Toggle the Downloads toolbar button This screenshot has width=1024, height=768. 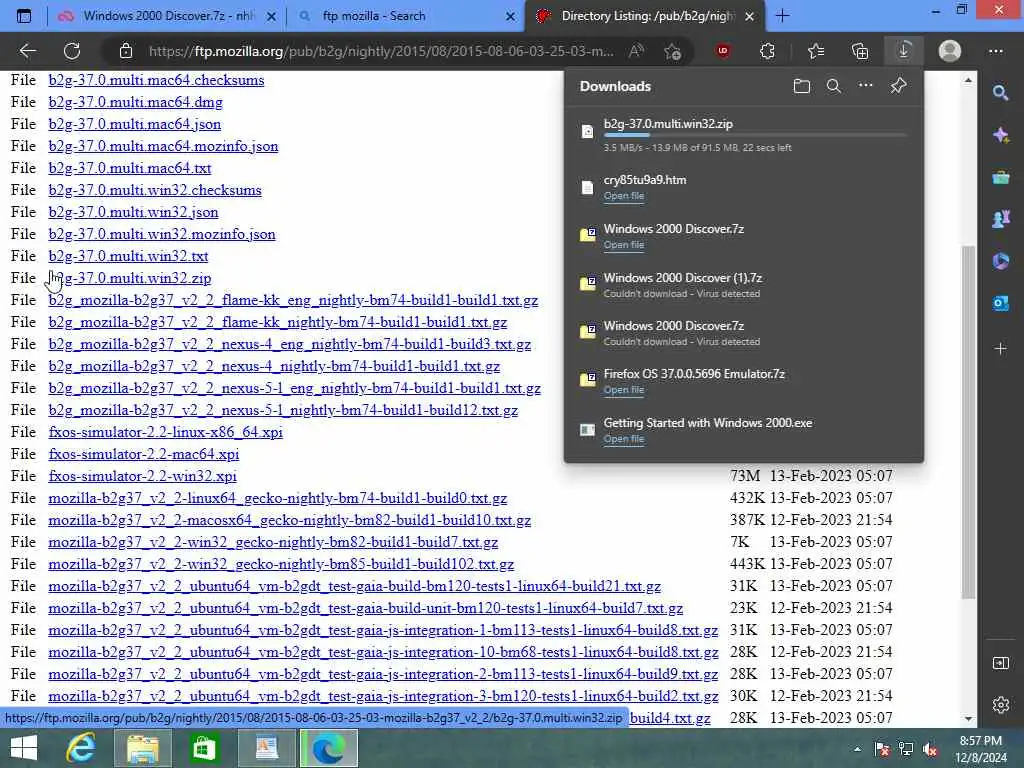pos(904,51)
